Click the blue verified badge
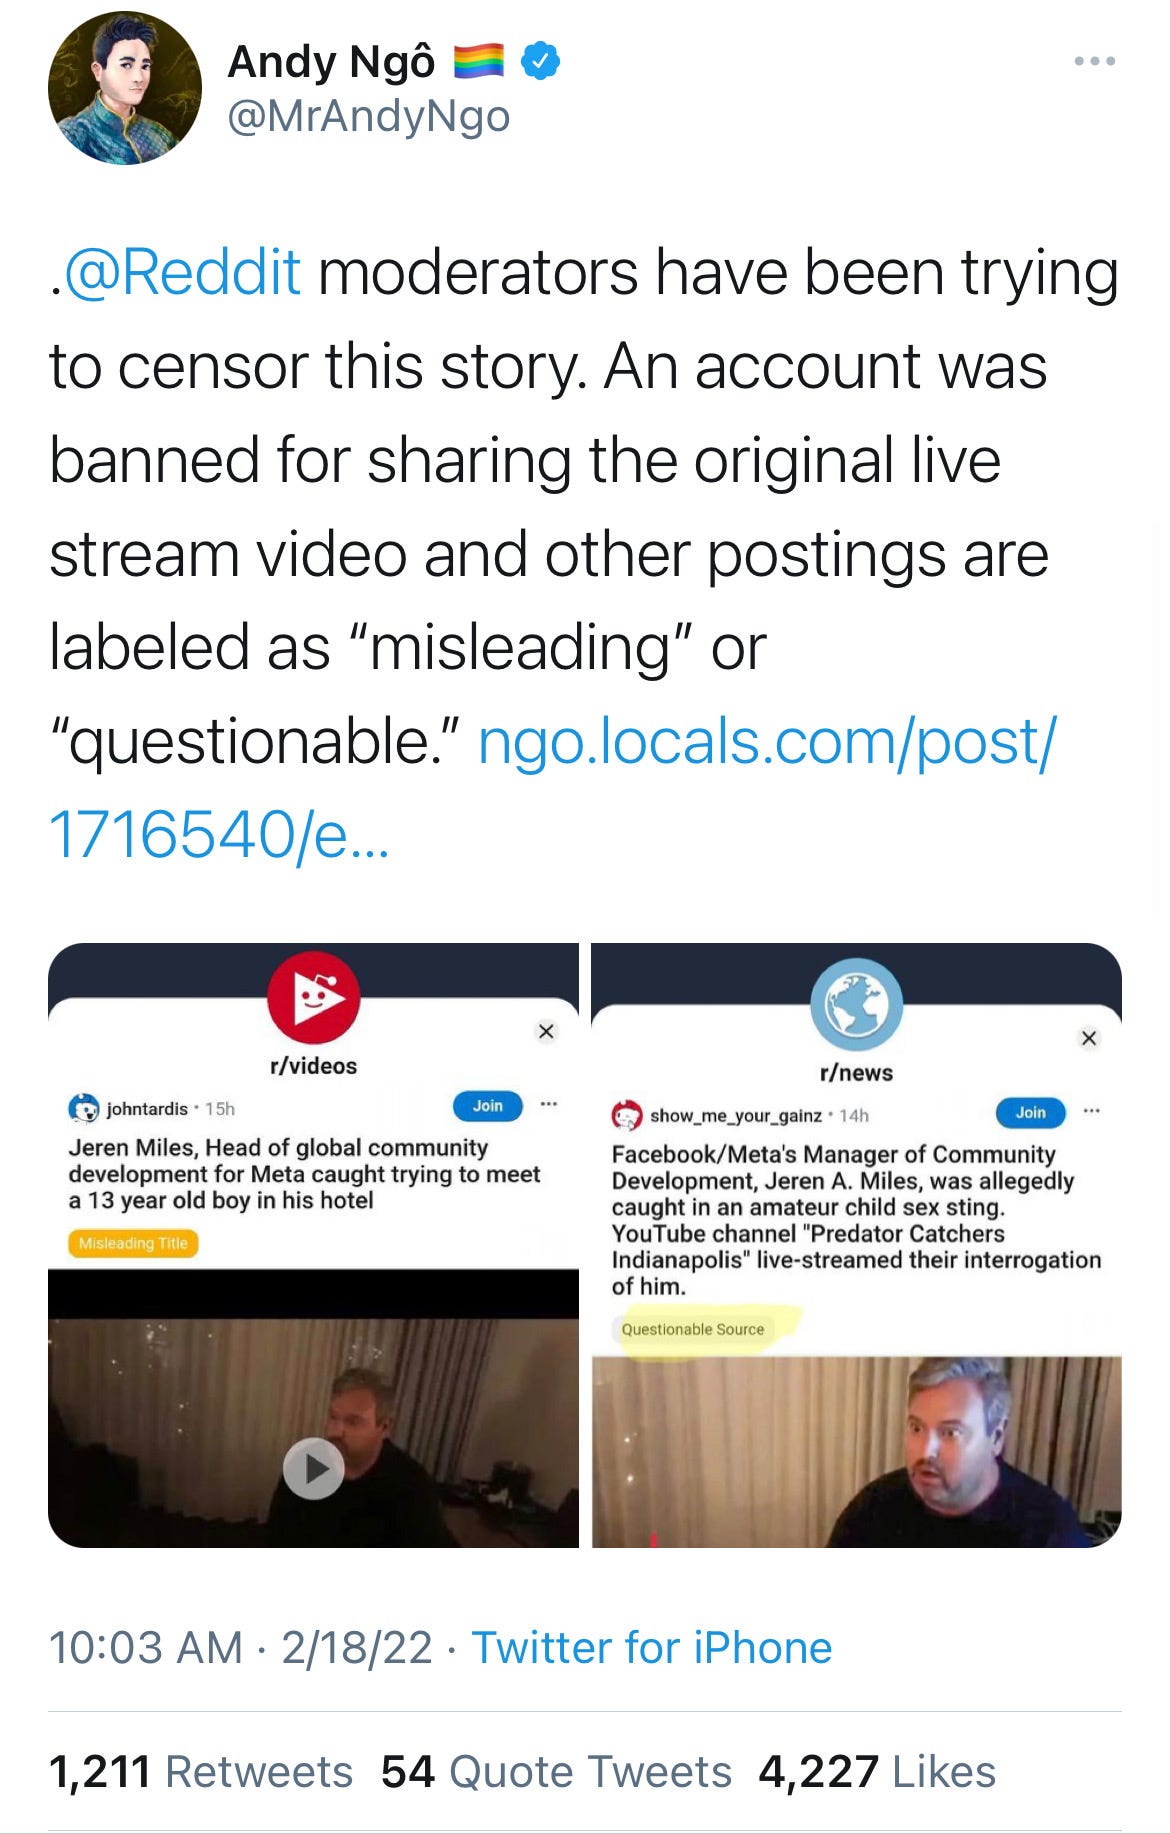The height and width of the screenshot is (1834, 1170). pyautogui.click(x=541, y=62)
